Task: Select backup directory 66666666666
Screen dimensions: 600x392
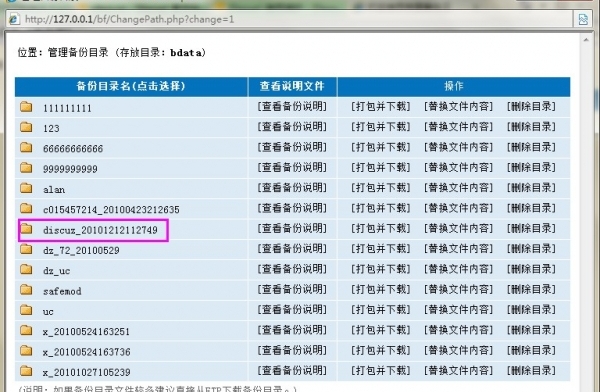Action: point(73,149)
